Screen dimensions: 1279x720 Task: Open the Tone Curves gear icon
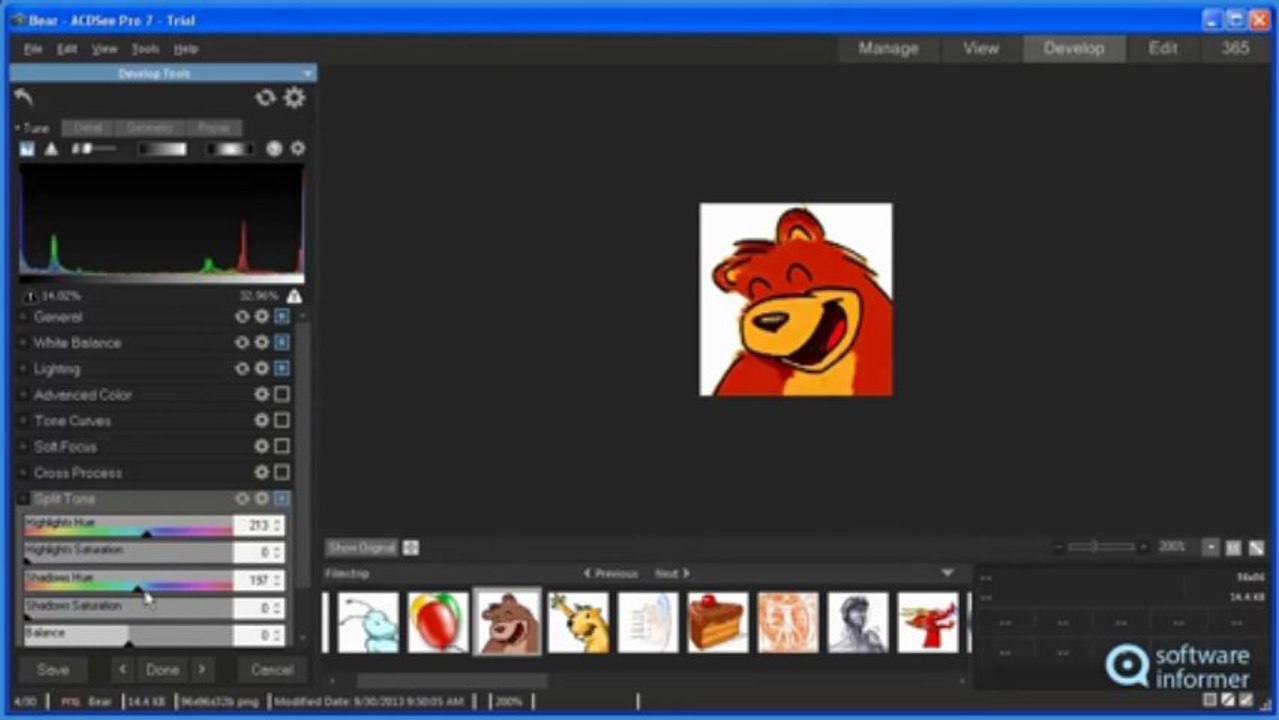pos(261,421)
